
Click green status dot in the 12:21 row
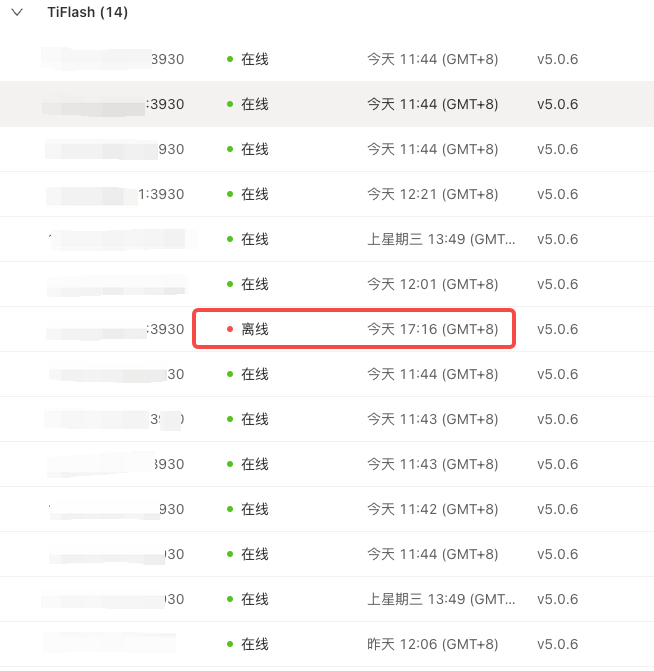230,194
